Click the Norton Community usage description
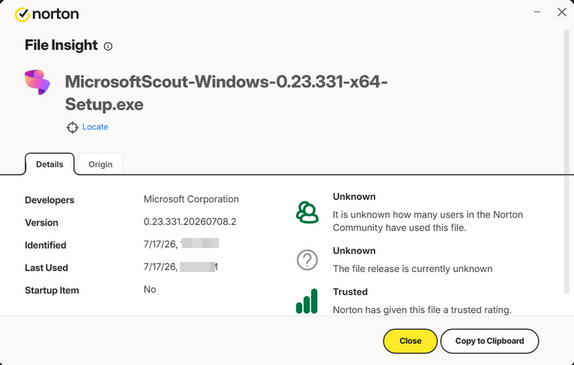Screen dimensions: 574x365 428,221
